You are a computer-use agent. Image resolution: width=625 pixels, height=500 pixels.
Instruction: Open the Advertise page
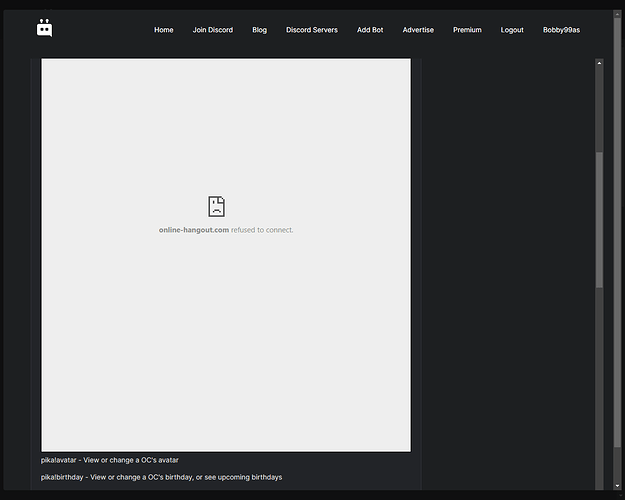pos(418,30)
